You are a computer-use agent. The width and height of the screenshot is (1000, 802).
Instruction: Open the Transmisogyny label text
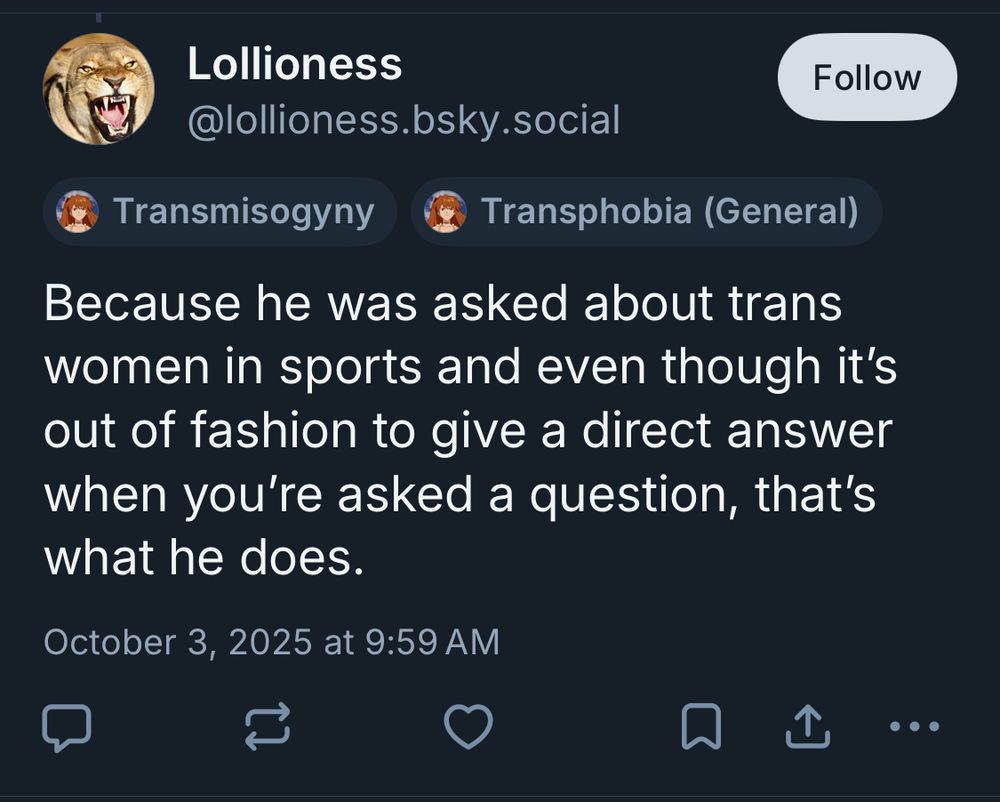point(243,212)
